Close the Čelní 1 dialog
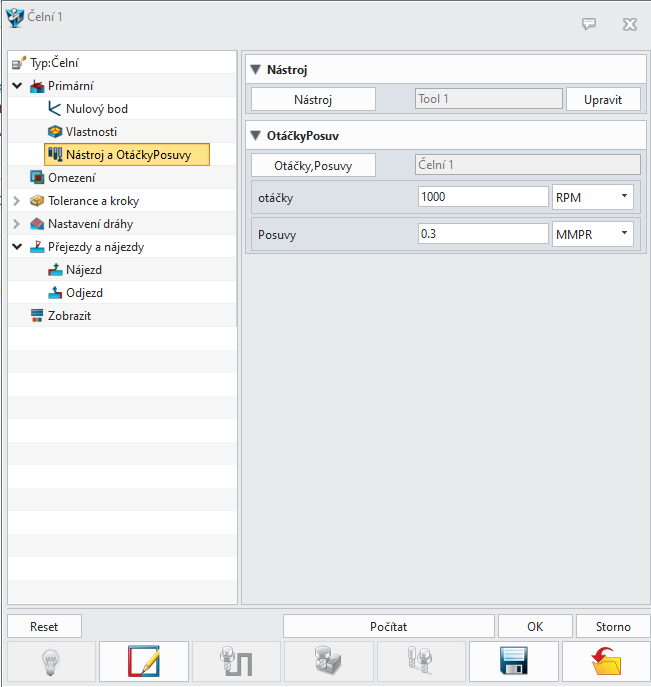The height and width of the screenshot is (687, 651). pyautogui.click(x=630, y=24)
